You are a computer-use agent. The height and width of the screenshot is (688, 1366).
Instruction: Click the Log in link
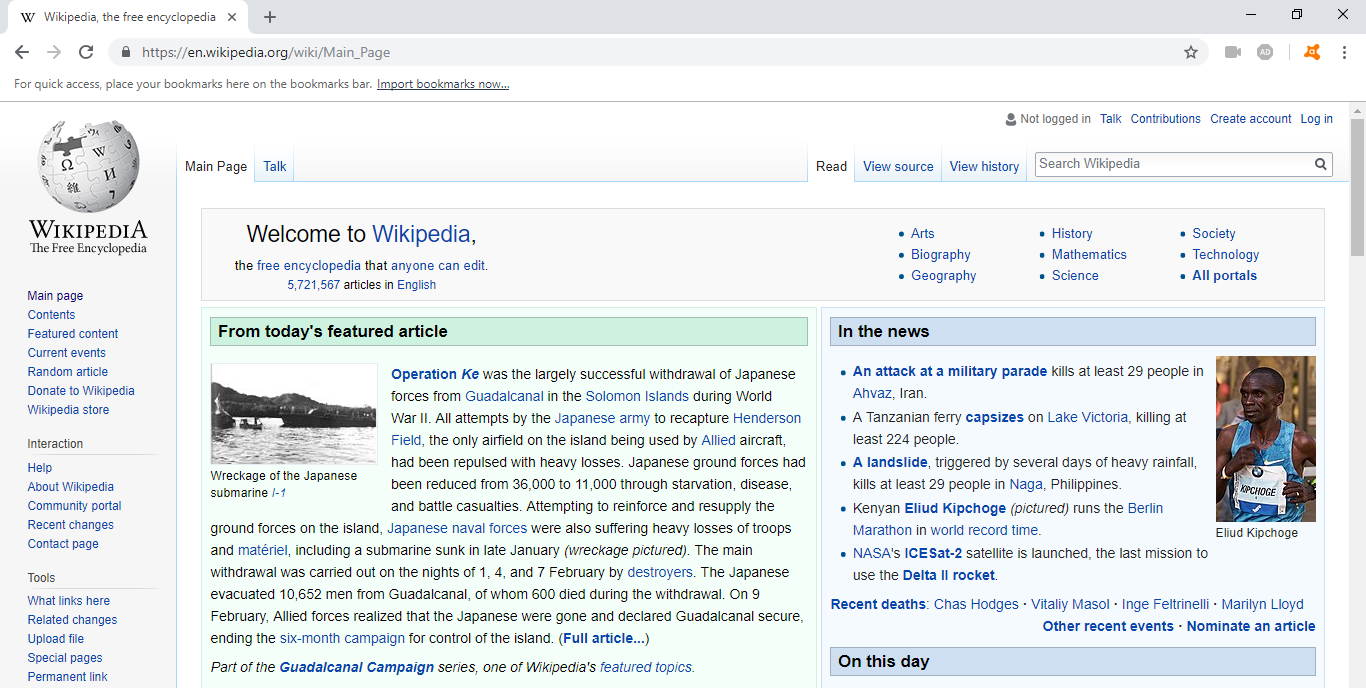1316,119
